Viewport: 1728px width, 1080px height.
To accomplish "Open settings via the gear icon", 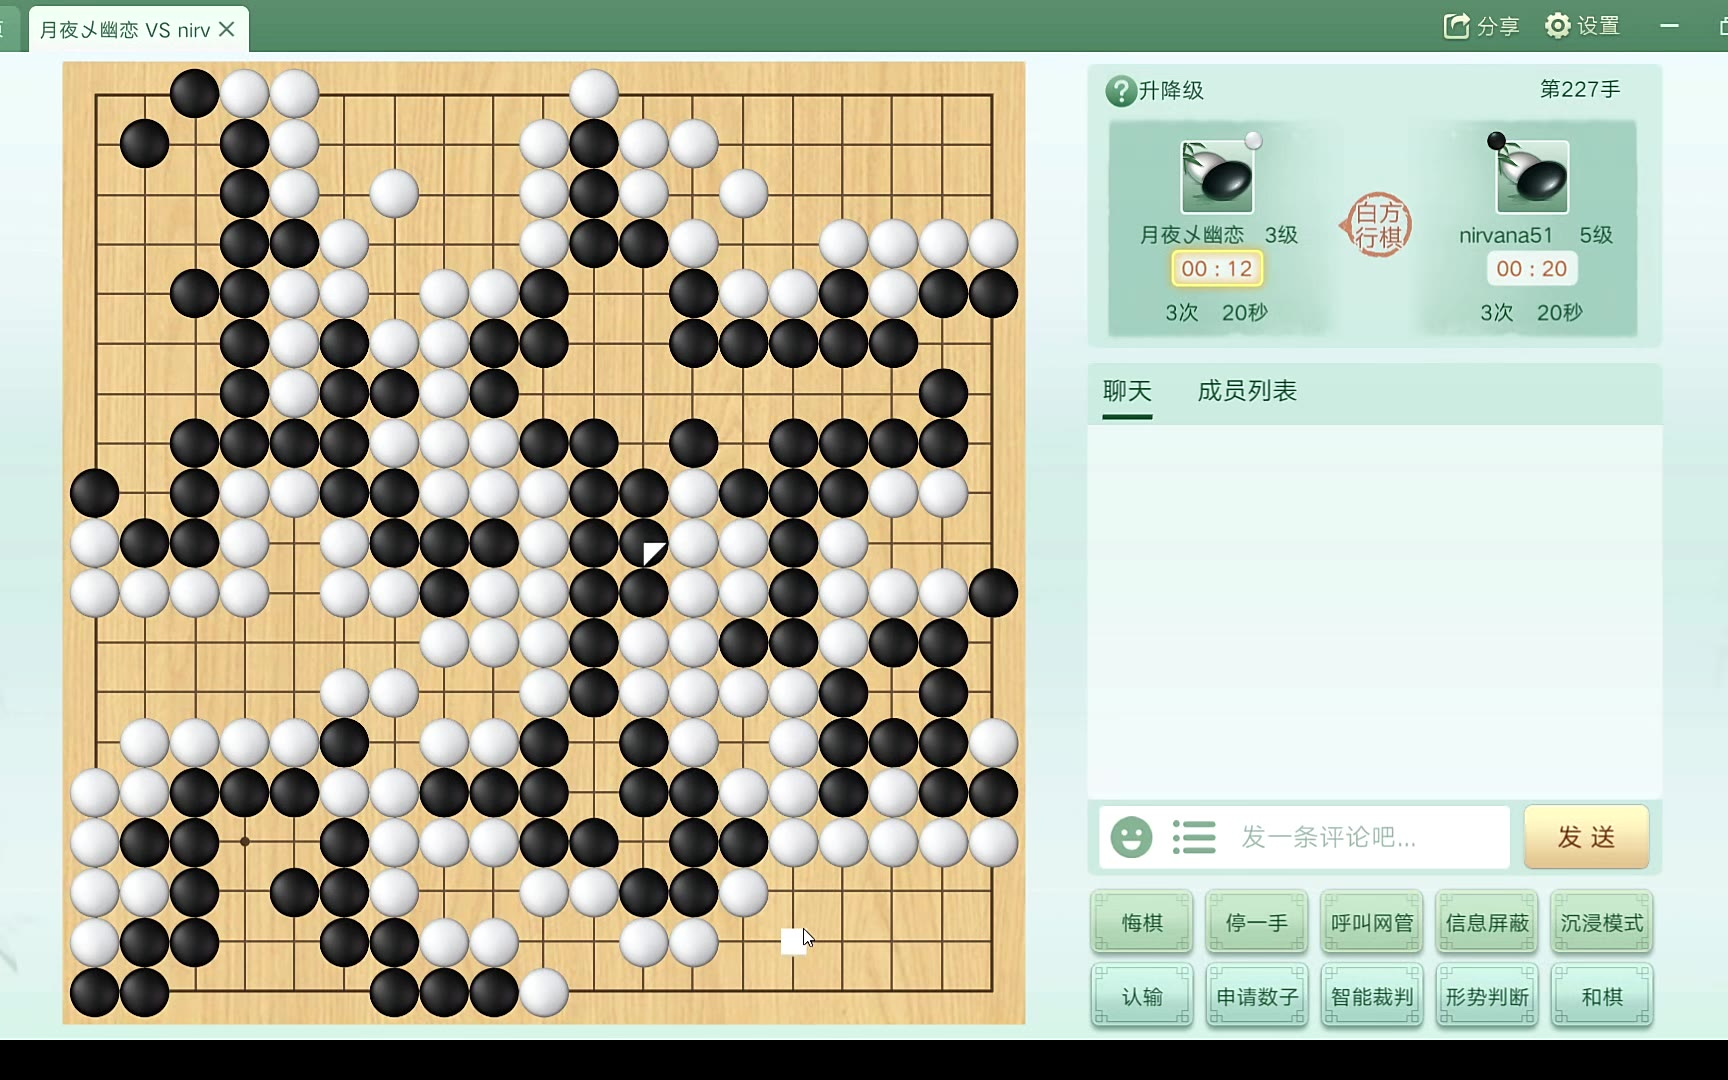I will (1557, 26).
